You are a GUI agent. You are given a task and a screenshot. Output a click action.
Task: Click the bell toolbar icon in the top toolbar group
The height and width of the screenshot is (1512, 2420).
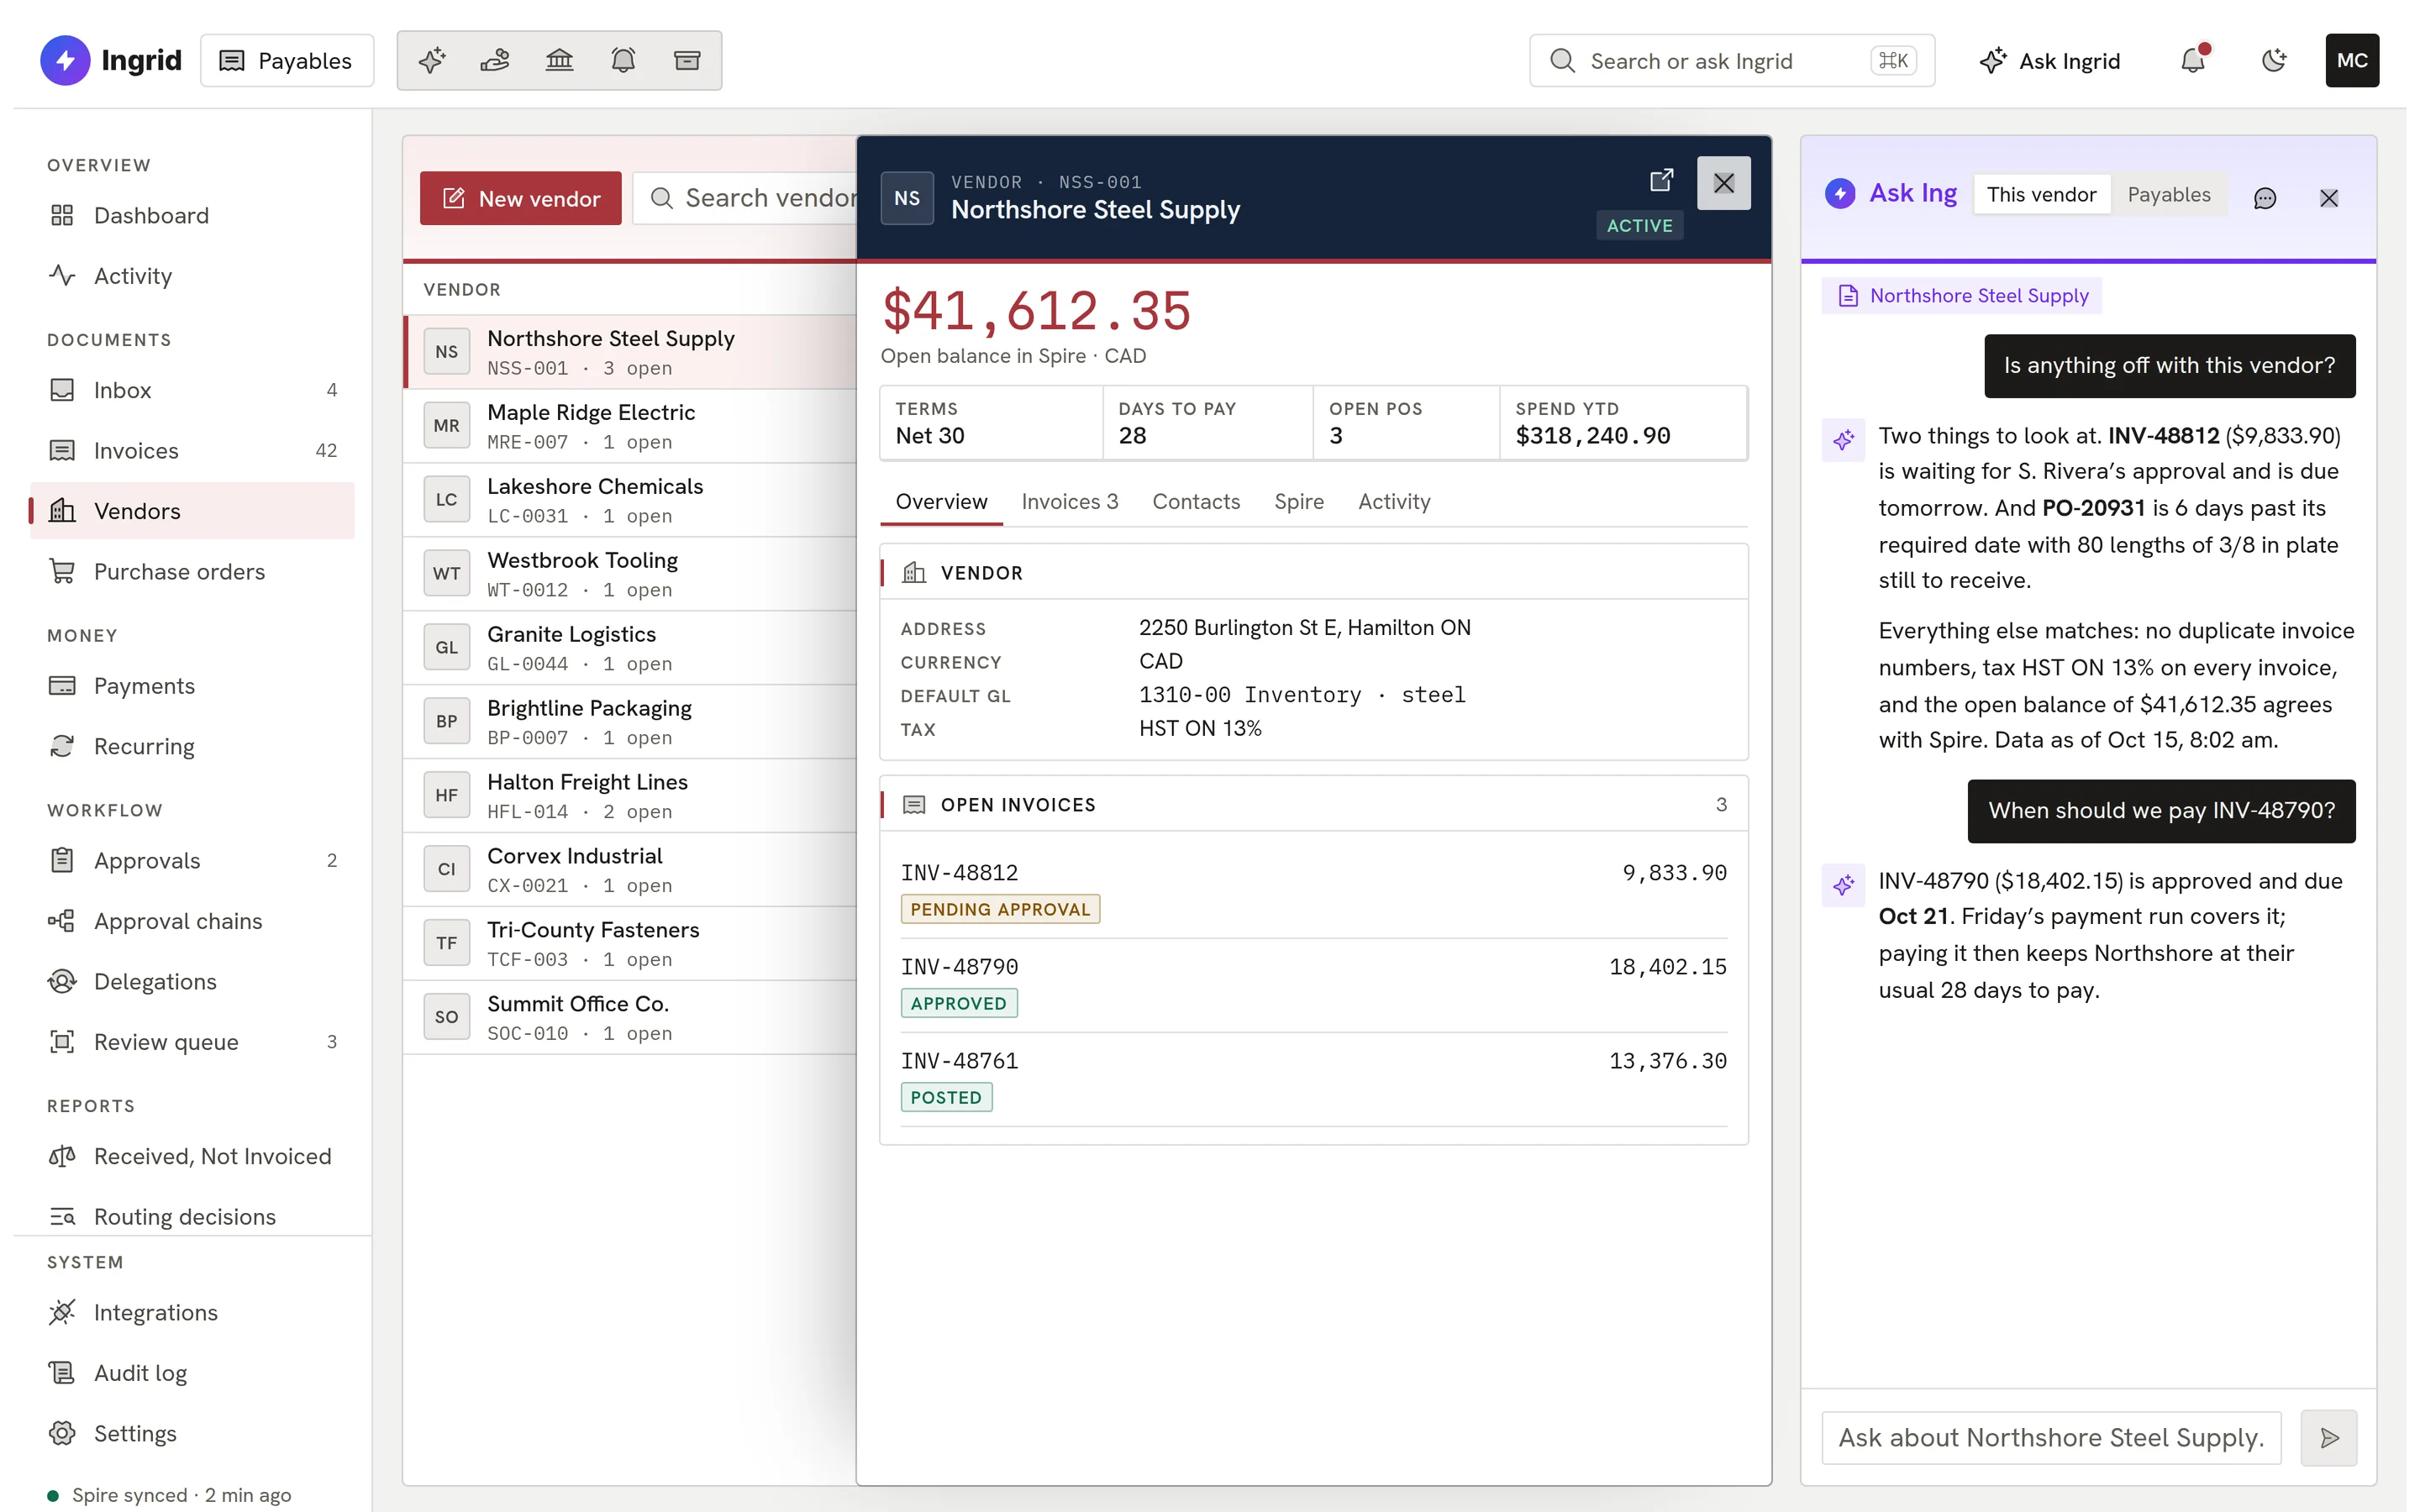(623, 60)
